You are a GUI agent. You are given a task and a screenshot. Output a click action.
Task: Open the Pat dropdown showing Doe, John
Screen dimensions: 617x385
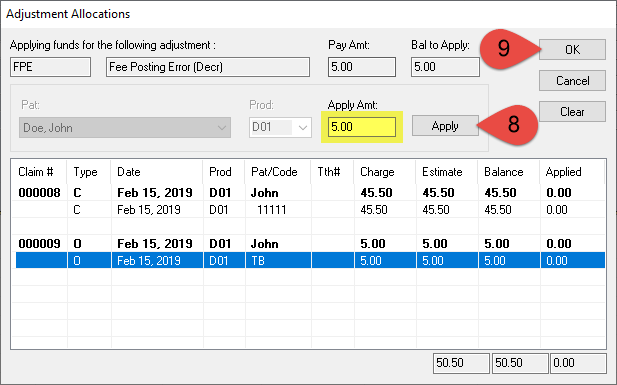[125, 128]
